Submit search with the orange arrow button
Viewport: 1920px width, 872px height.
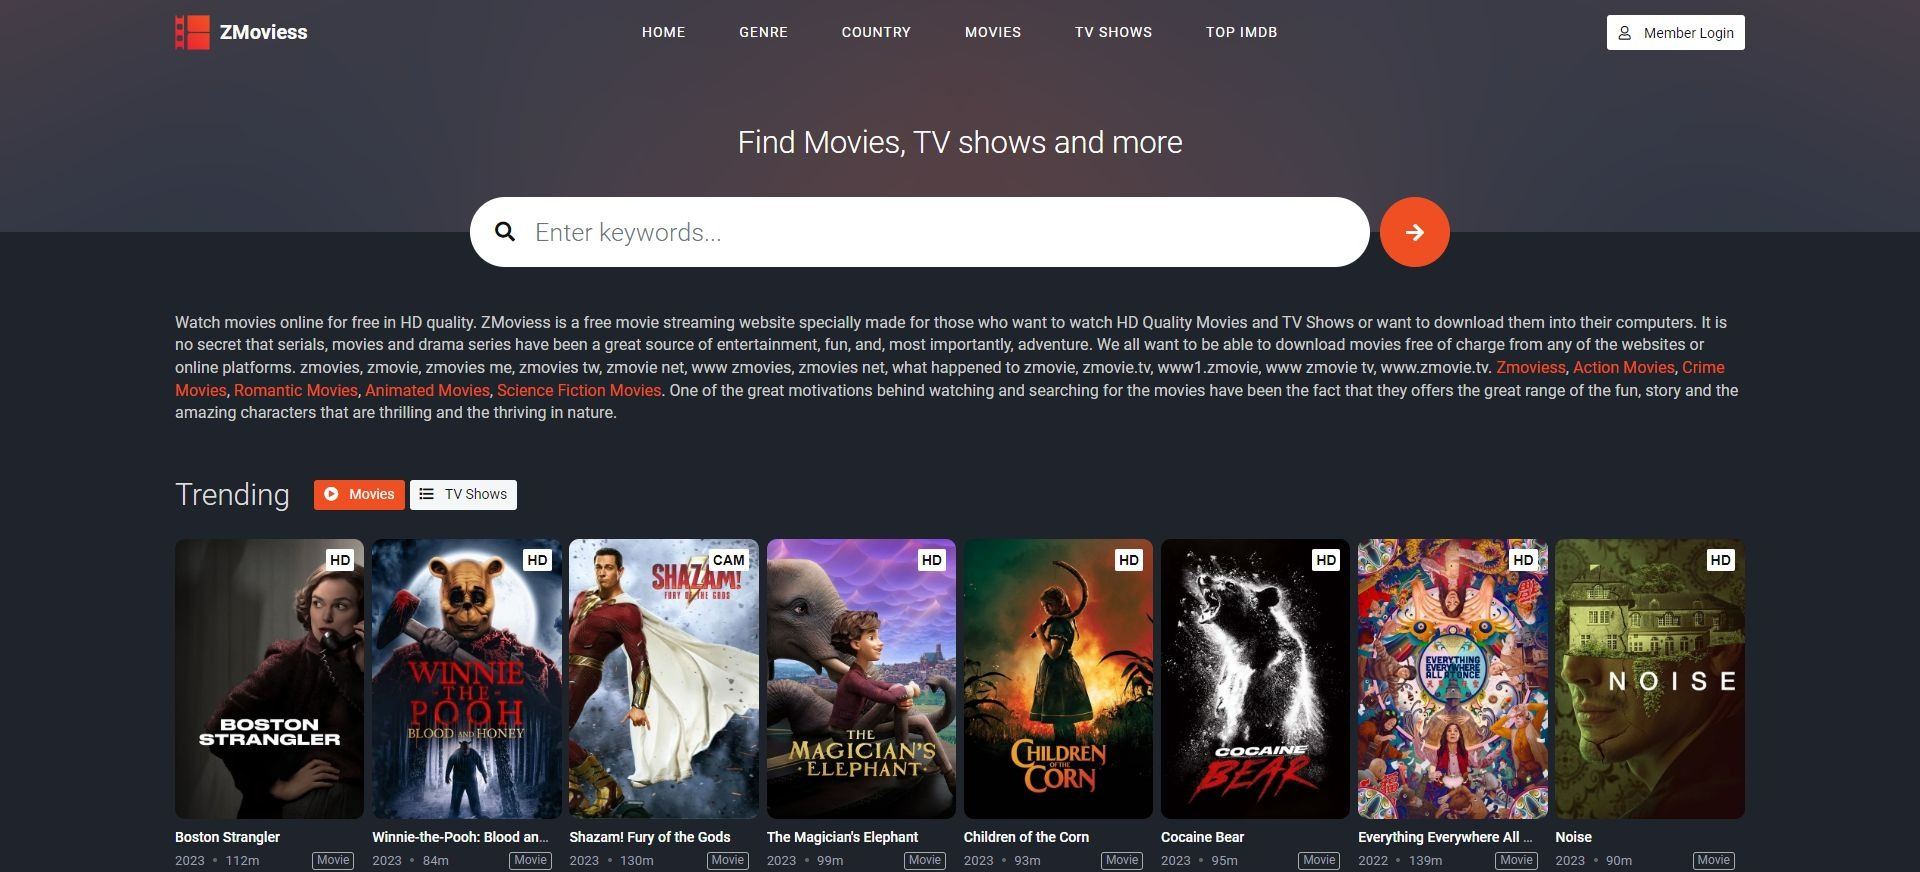[x=1414, y=232]
